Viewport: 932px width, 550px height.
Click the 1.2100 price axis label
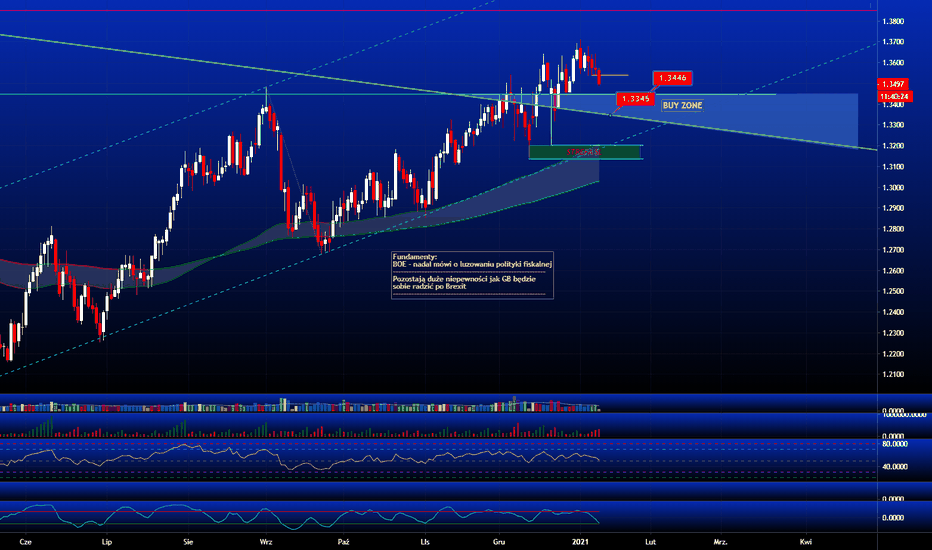[x=893, y=375]
